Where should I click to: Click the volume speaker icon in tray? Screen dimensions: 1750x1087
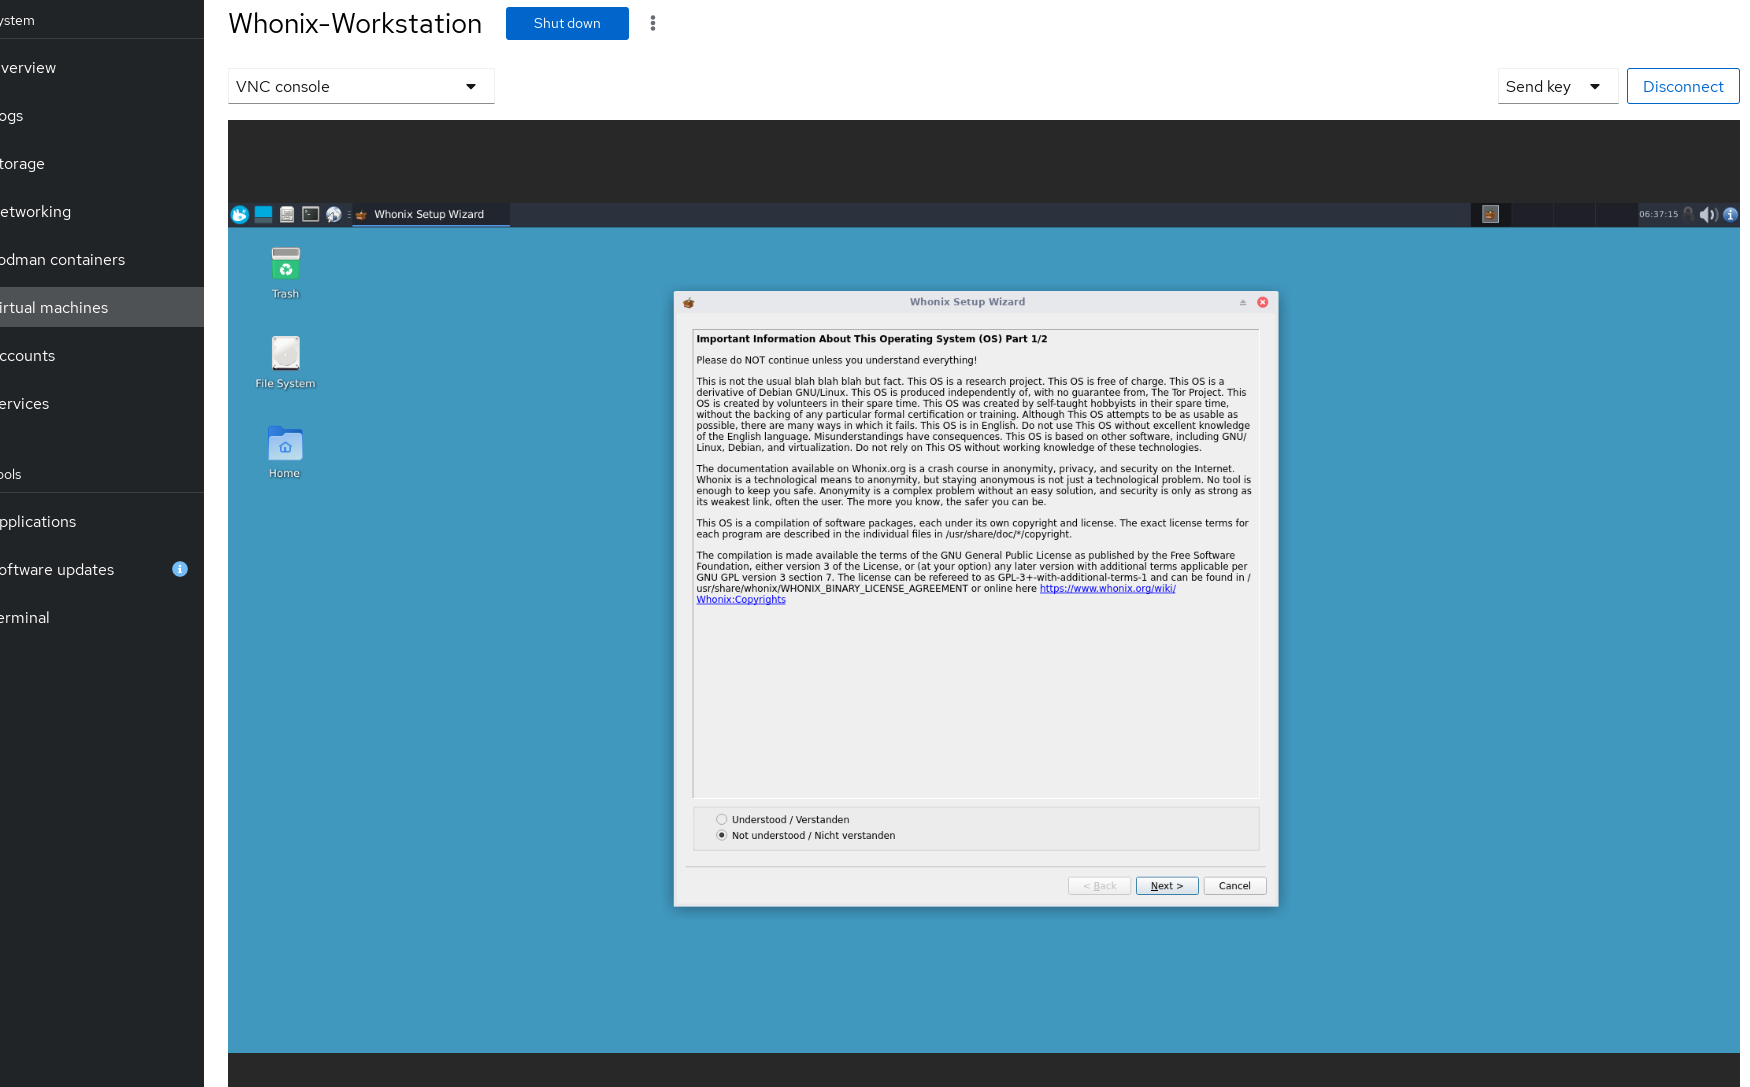[1708, 214]
